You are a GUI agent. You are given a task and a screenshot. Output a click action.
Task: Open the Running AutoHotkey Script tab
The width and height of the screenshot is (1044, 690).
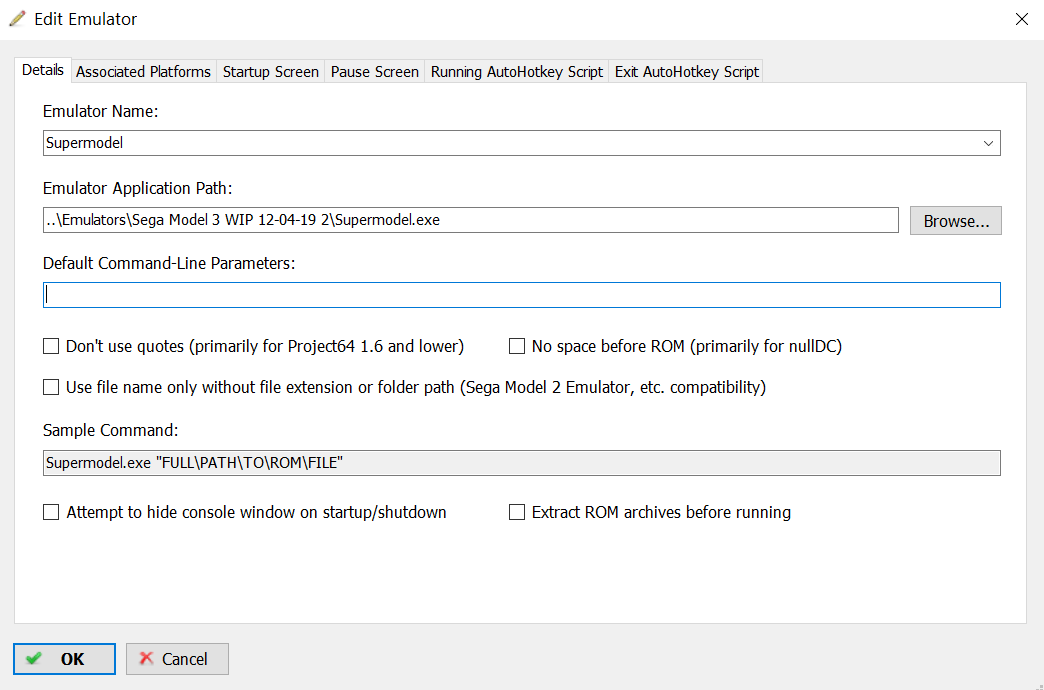click(x=517, y=72)
